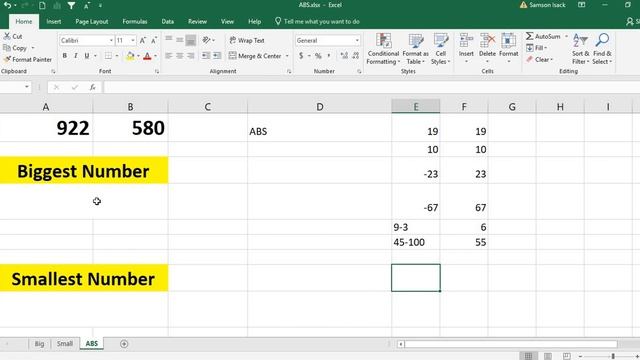Click the Undo icon in quick access toolbar
Image resolution: width=640 pixels, height=360 pixels.
tap(7, 5)
